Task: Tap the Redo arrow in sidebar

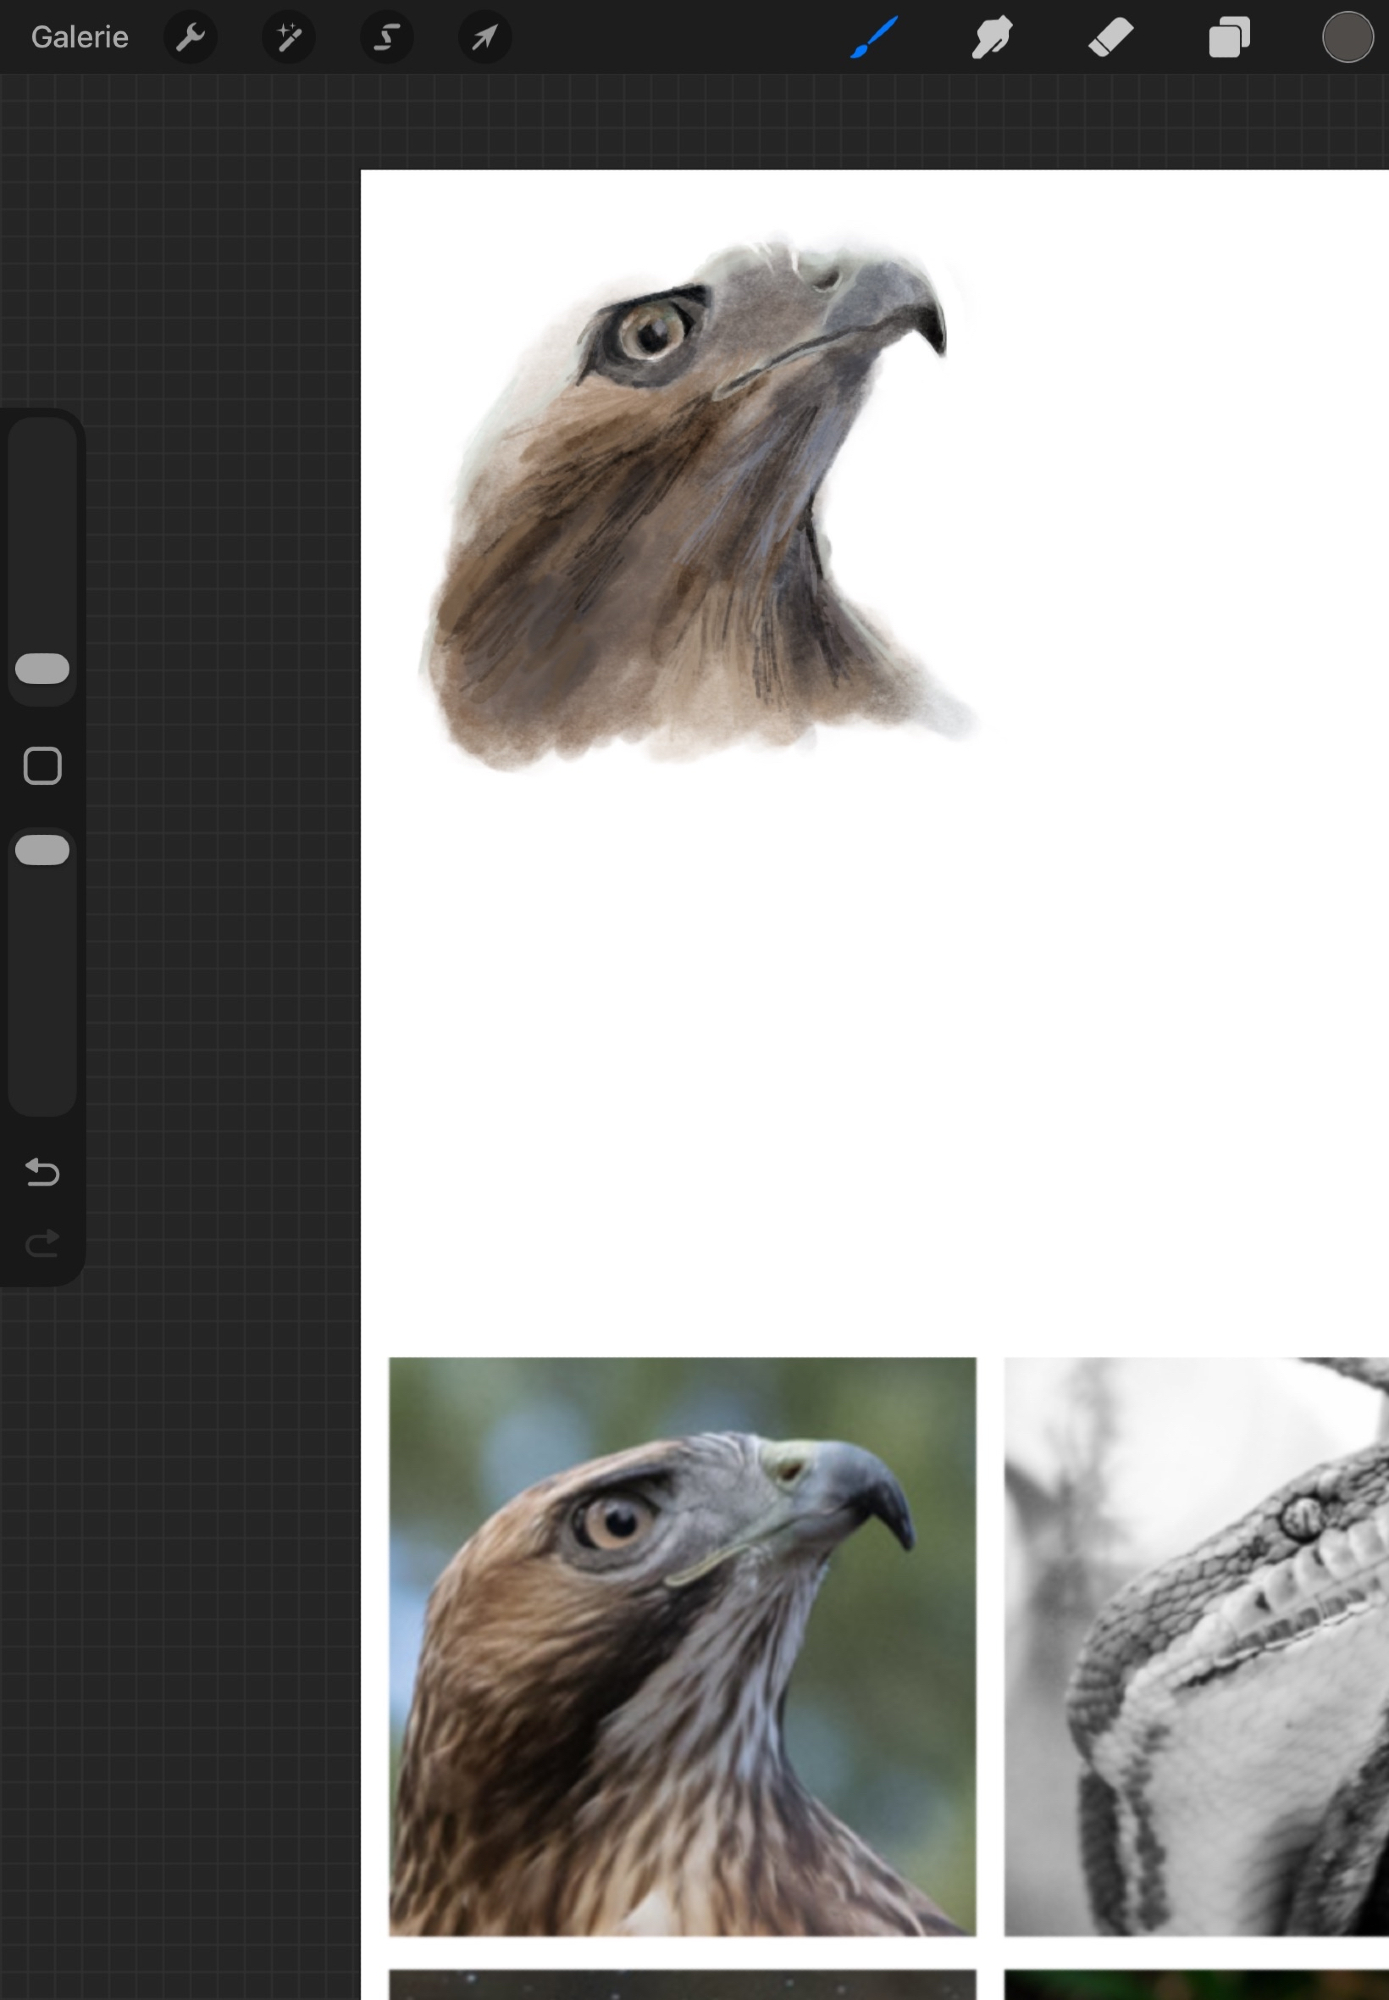Action: (x=42, y=1243)
